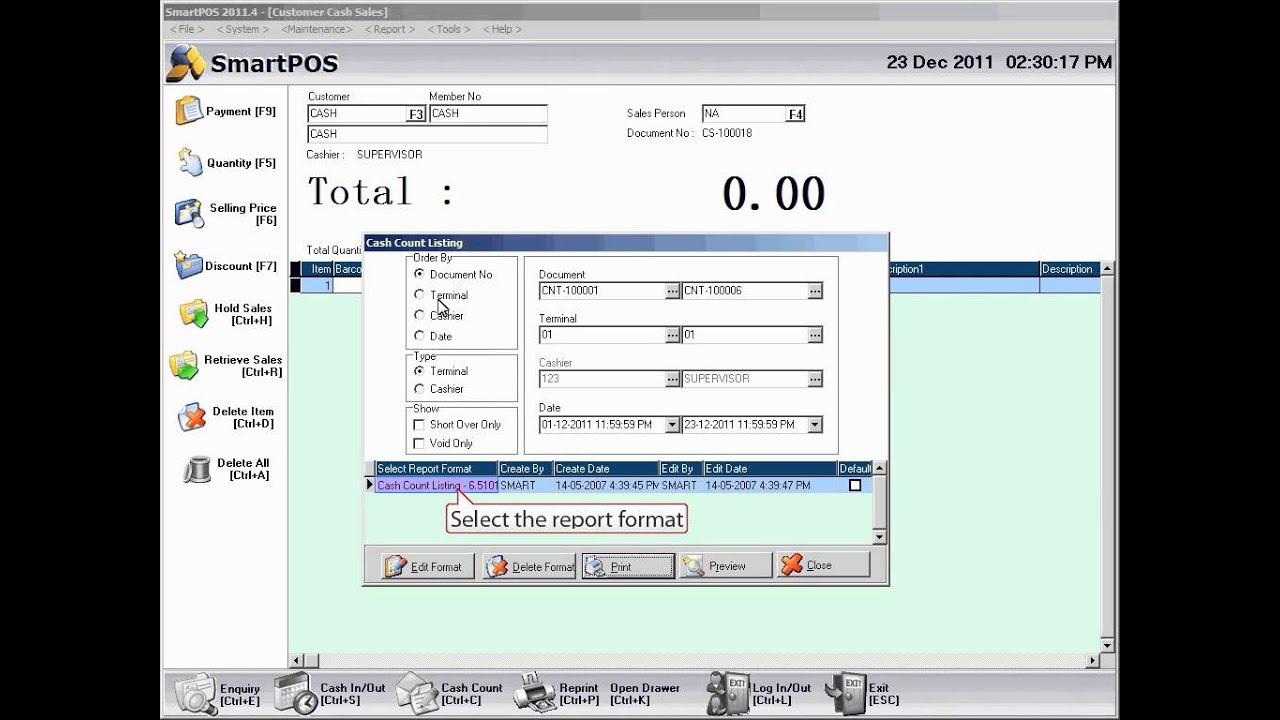1280x720 pixels.
Task: Click Open Drawer [Ctrl+K]
Action: (x=644, y=694)
